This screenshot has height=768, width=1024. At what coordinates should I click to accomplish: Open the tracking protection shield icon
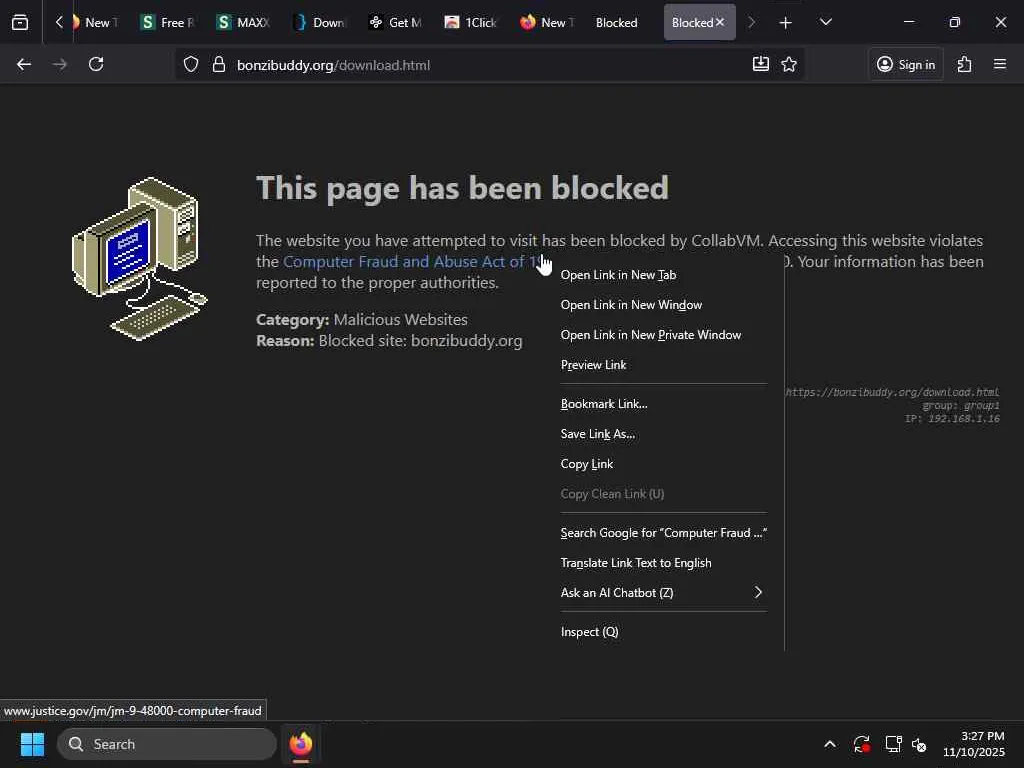click(191, 65)
